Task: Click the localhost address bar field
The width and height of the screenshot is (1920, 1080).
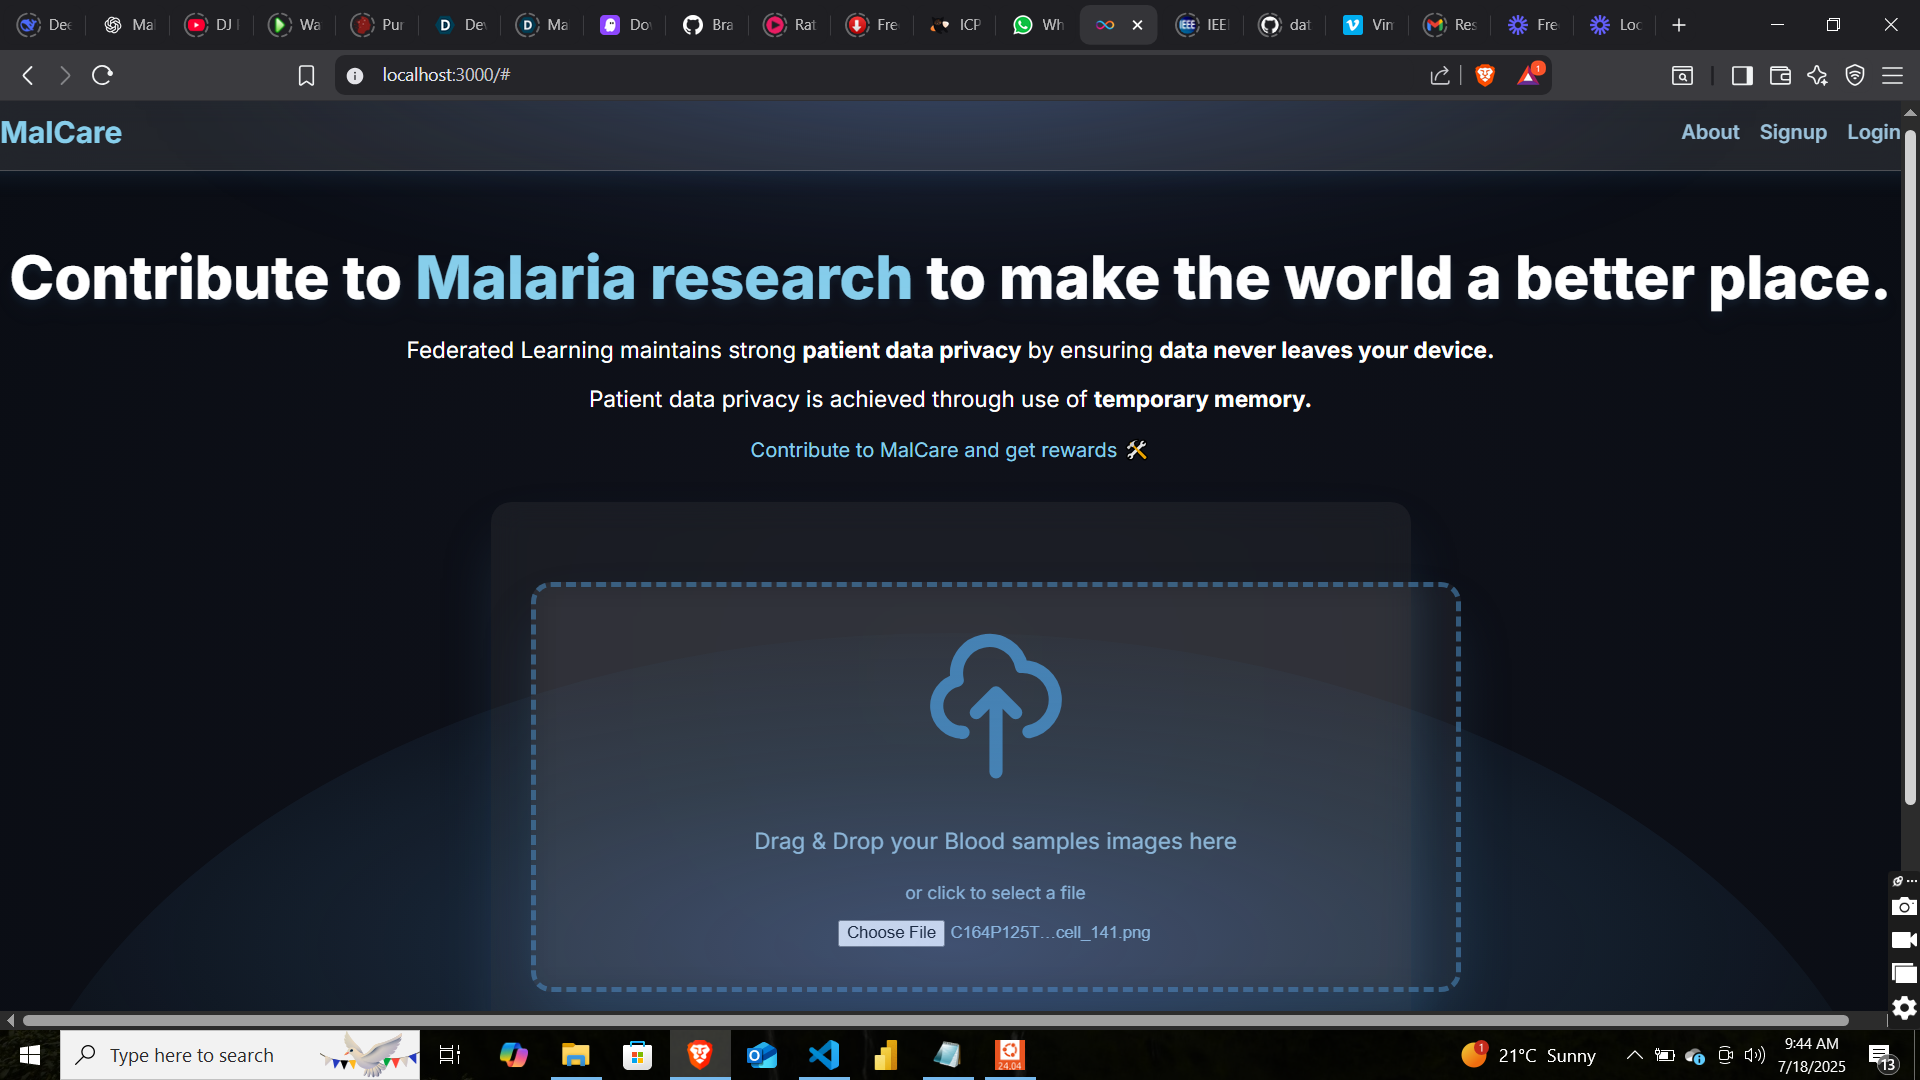Action: pyautogui.click(x=800, y=75)
